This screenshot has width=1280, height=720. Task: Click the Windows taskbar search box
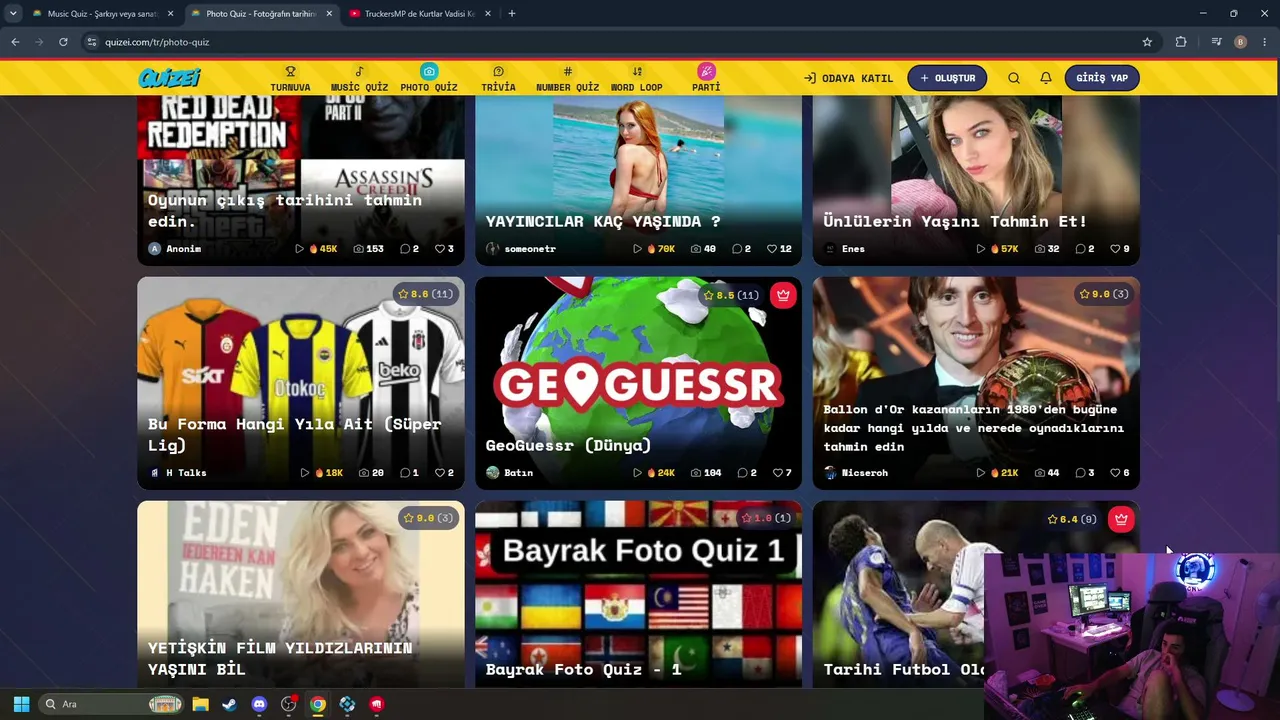point(112,704)
